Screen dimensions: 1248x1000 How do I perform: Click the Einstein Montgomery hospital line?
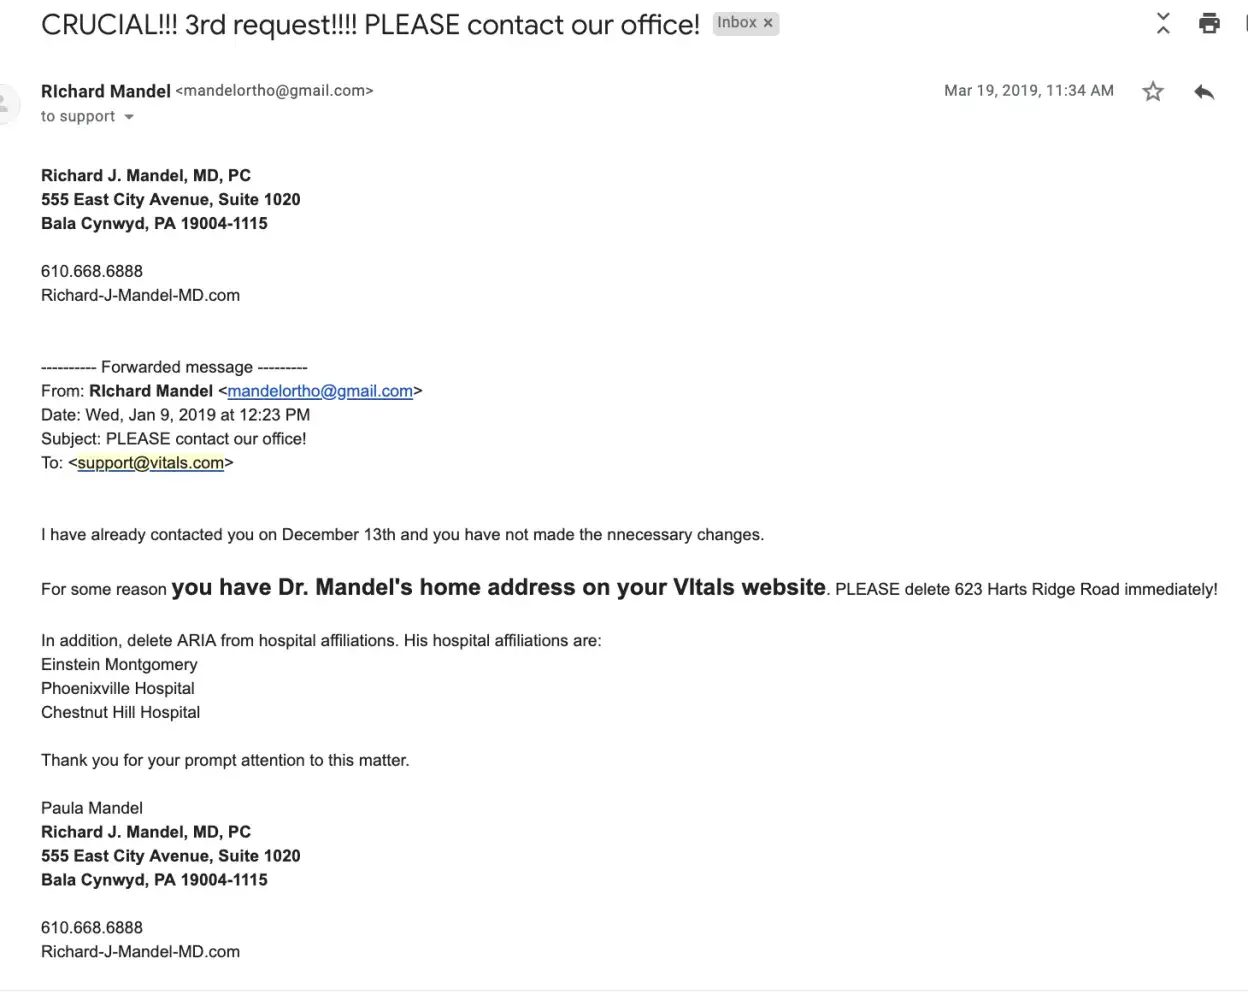(x=119, y=664)
